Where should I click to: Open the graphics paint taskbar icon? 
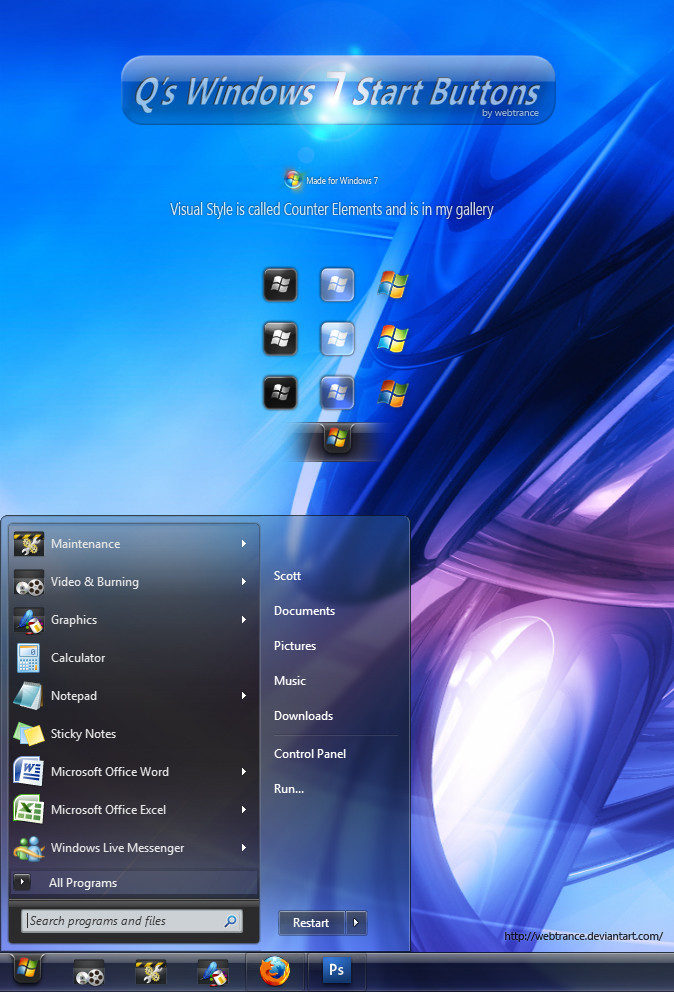point(213,971)
